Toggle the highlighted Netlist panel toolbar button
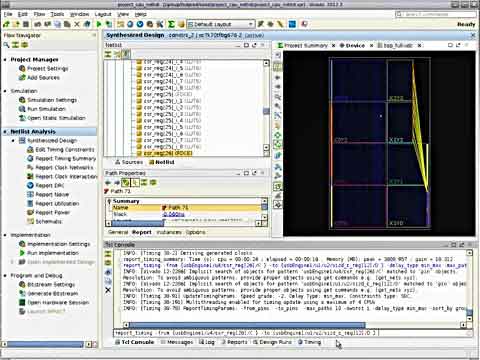Viewport: 480px width, 360px height. [x=126, y=54]
